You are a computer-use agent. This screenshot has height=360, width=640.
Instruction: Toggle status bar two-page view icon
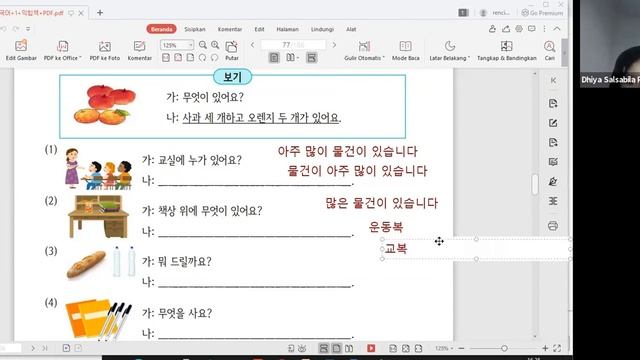pos(349,348)
